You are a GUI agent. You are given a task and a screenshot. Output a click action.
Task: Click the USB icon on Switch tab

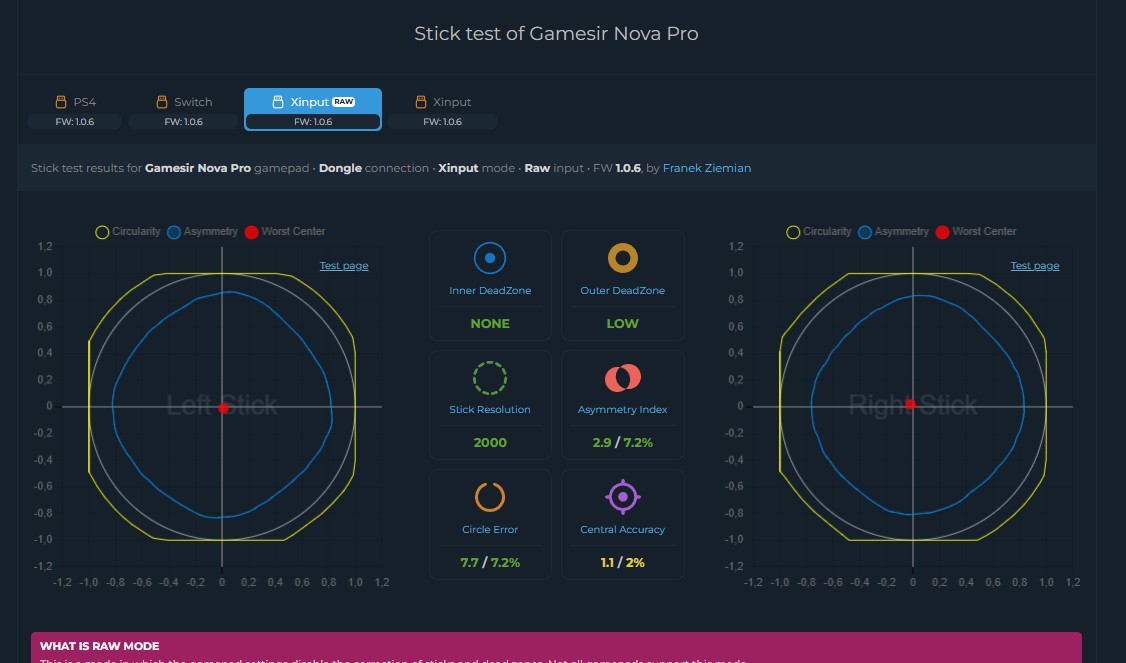162,102
